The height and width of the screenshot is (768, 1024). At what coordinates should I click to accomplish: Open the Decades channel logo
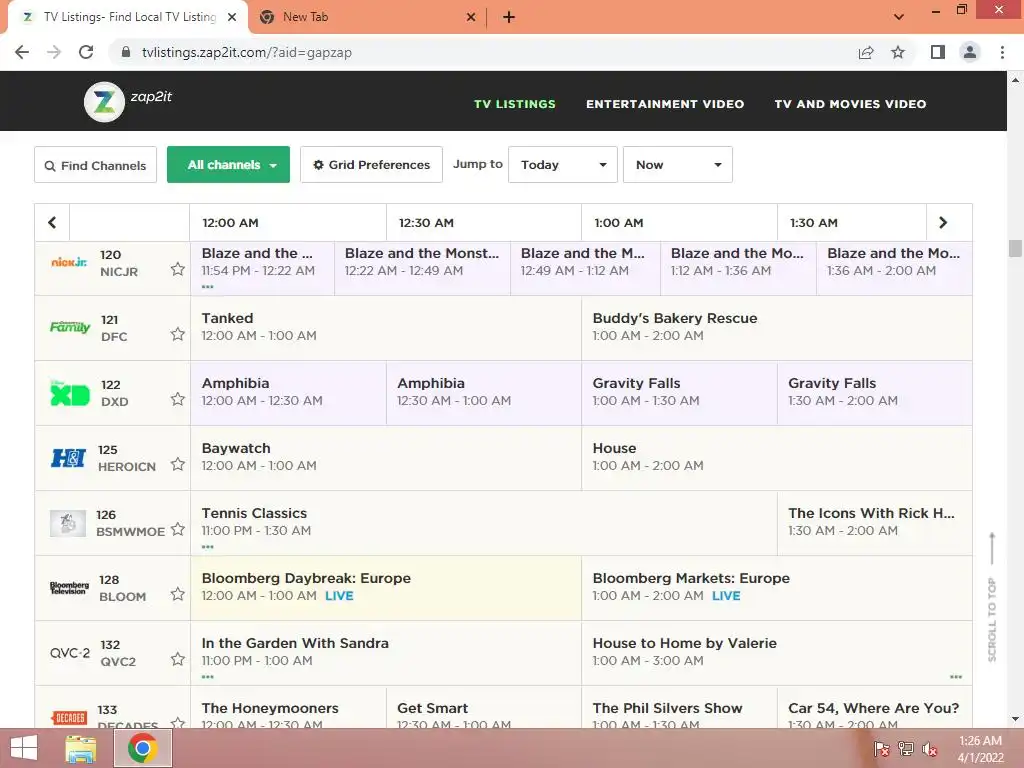pos(69,718)
